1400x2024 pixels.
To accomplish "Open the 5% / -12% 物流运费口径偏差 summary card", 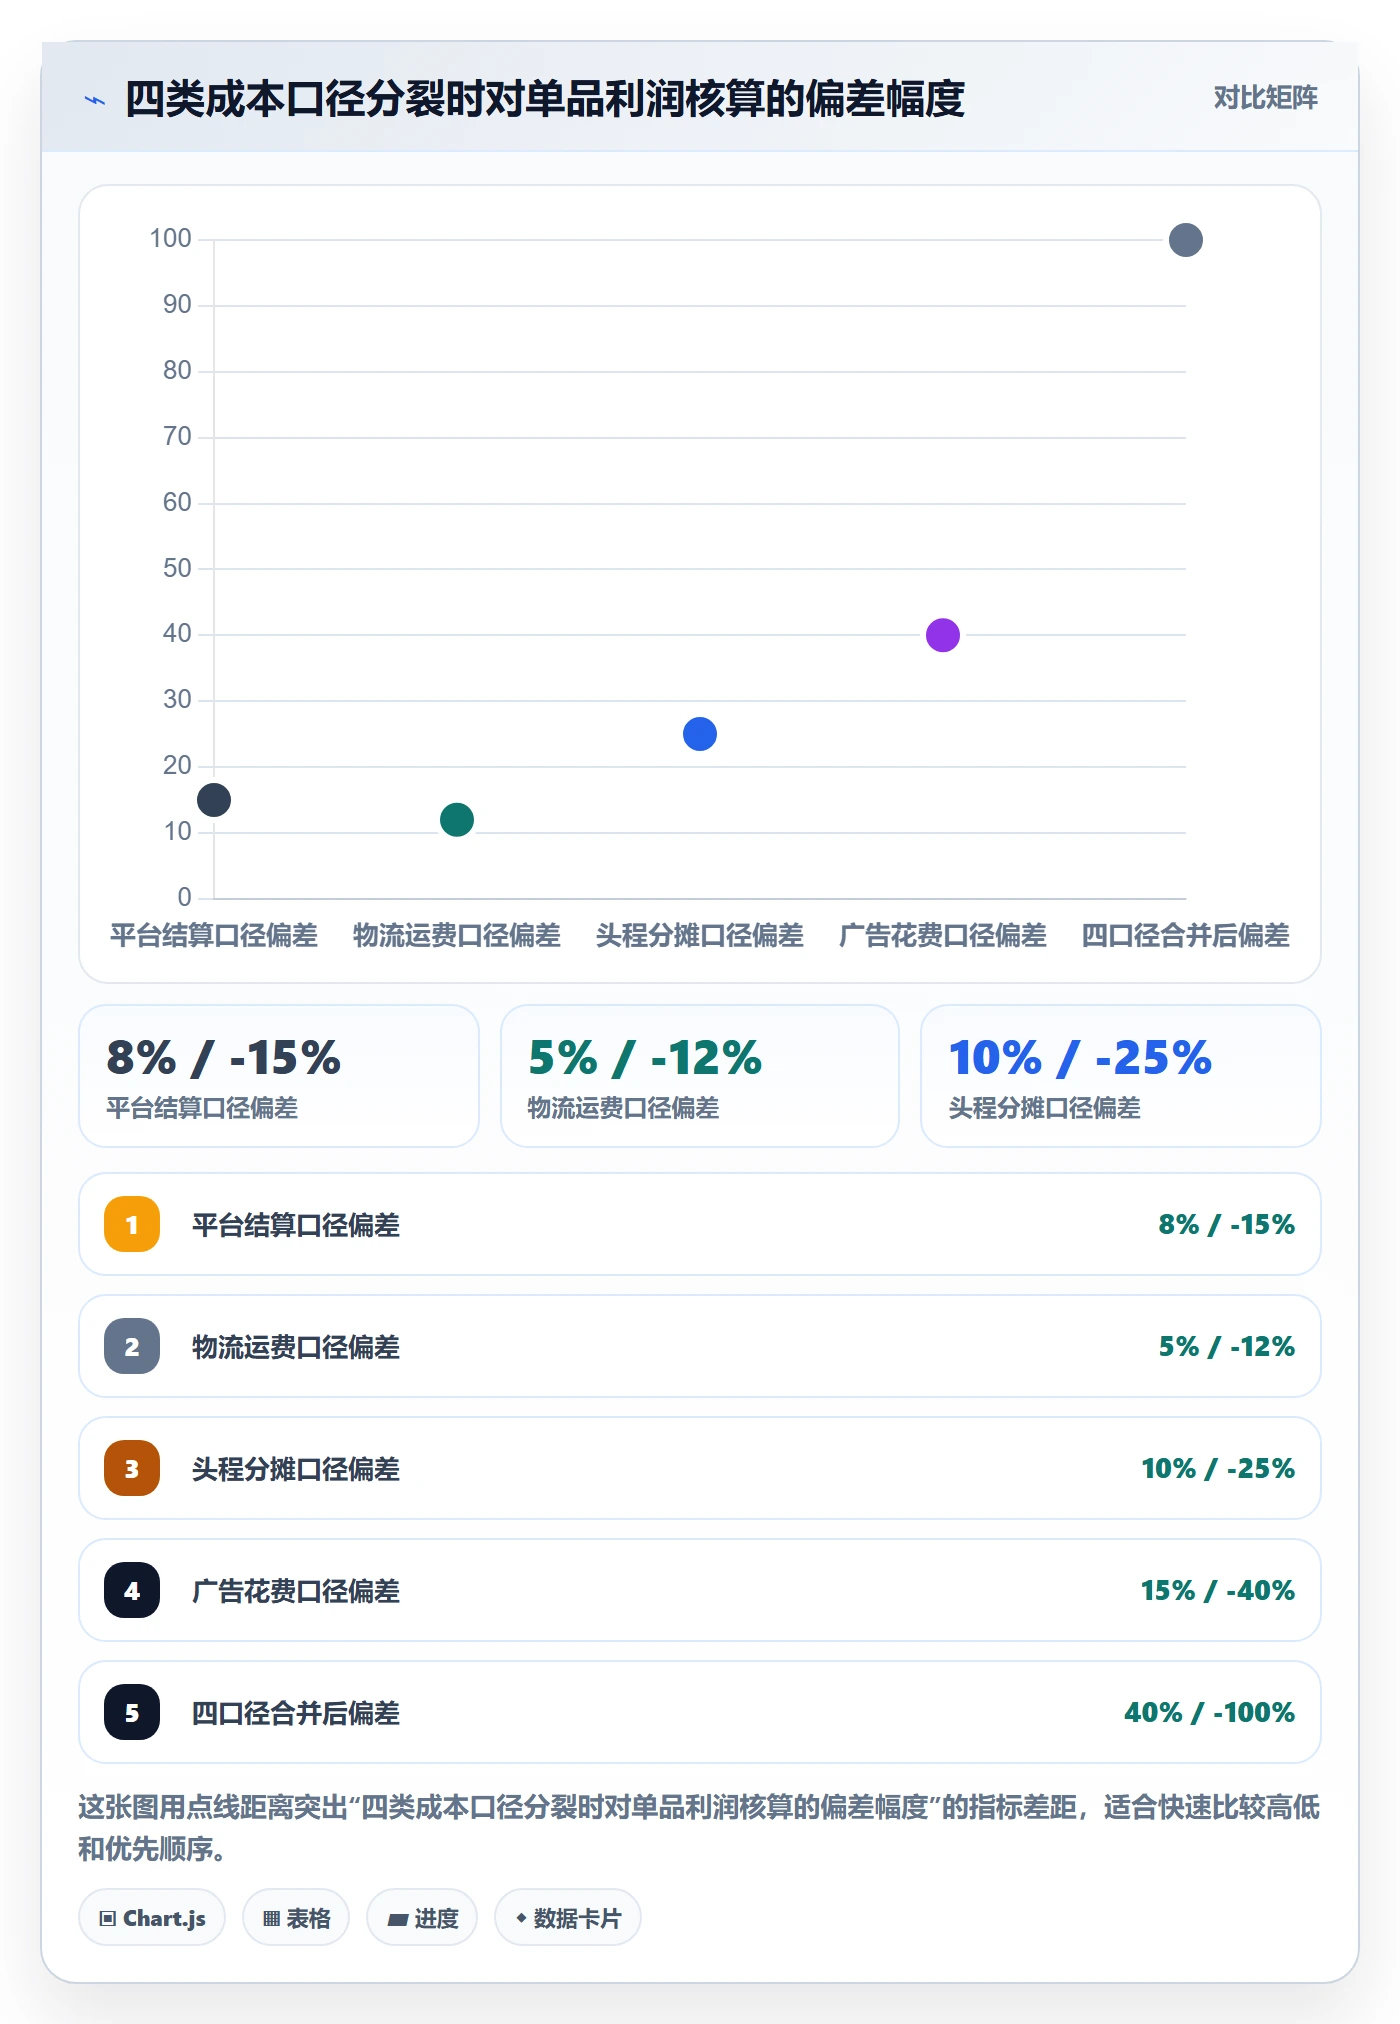I will tap(700, 1076).
